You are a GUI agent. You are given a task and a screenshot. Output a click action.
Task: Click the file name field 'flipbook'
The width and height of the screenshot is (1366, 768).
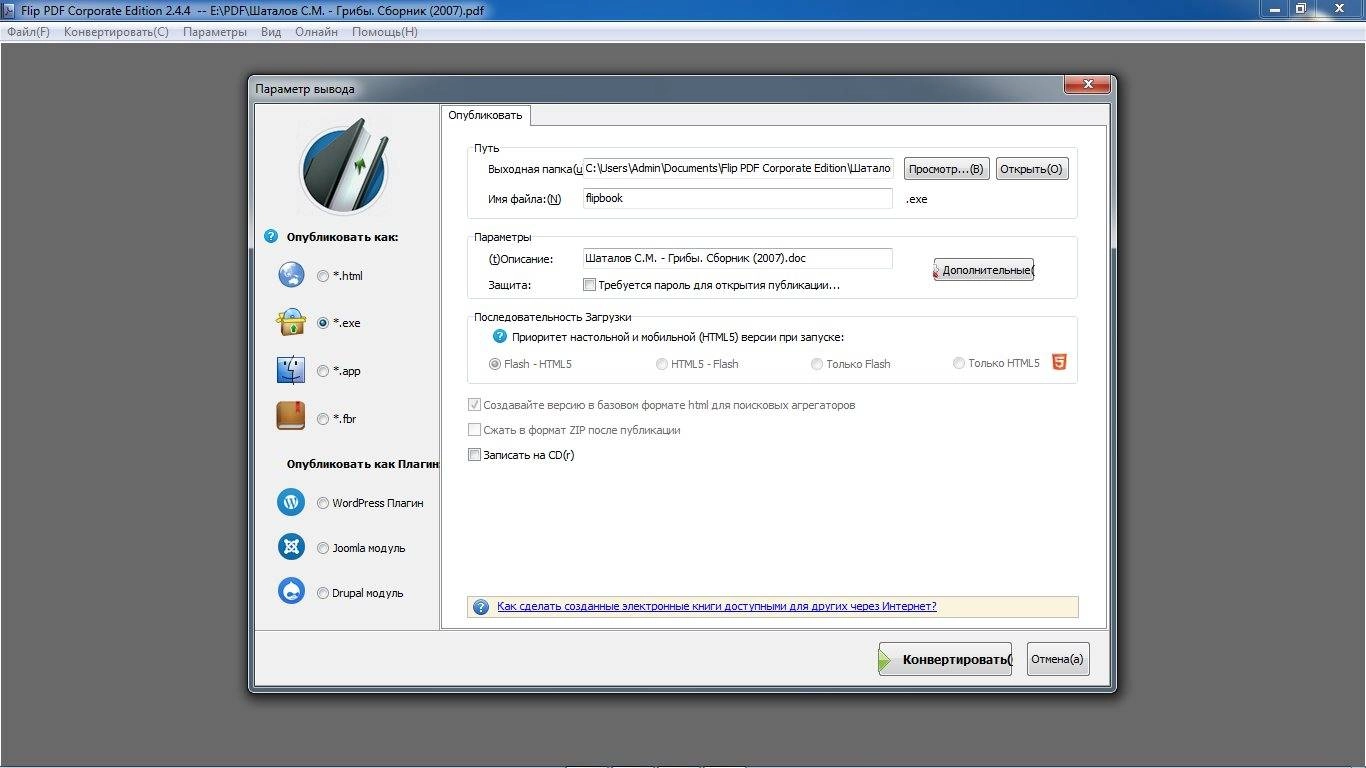[x=737, y=198]
